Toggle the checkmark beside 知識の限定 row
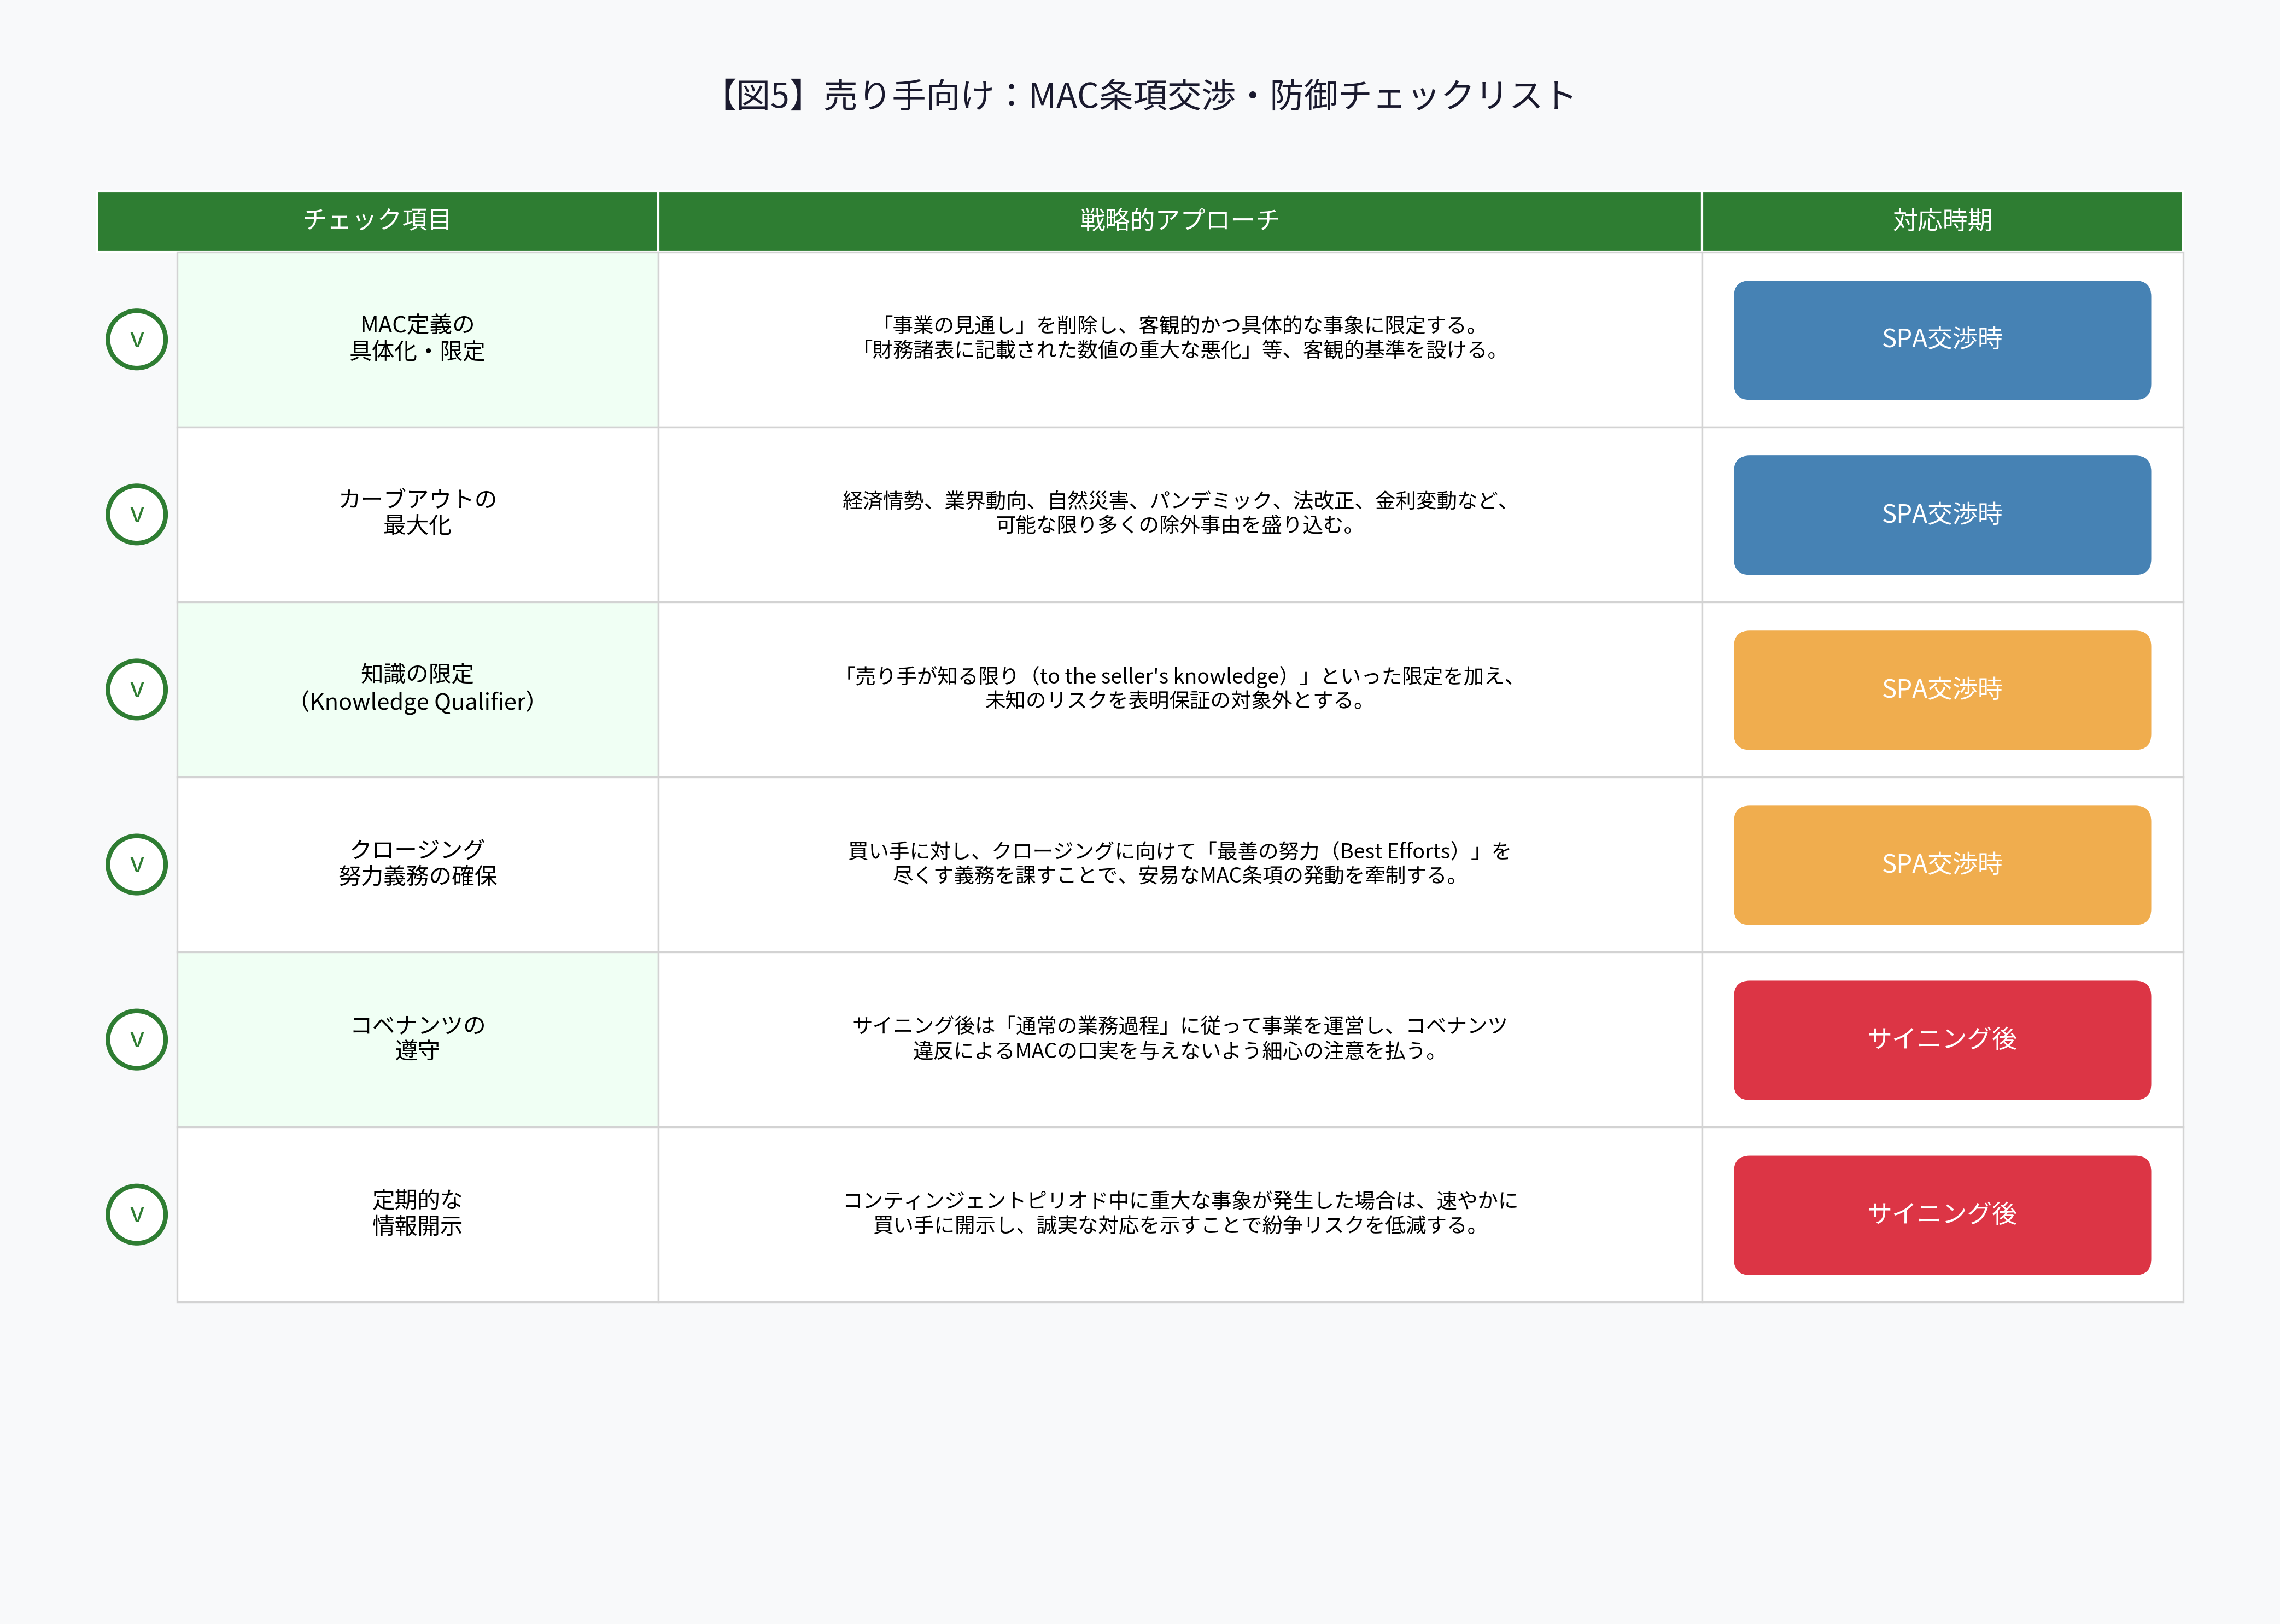This screenshot has height=1624, width=2280. (136, 689)
